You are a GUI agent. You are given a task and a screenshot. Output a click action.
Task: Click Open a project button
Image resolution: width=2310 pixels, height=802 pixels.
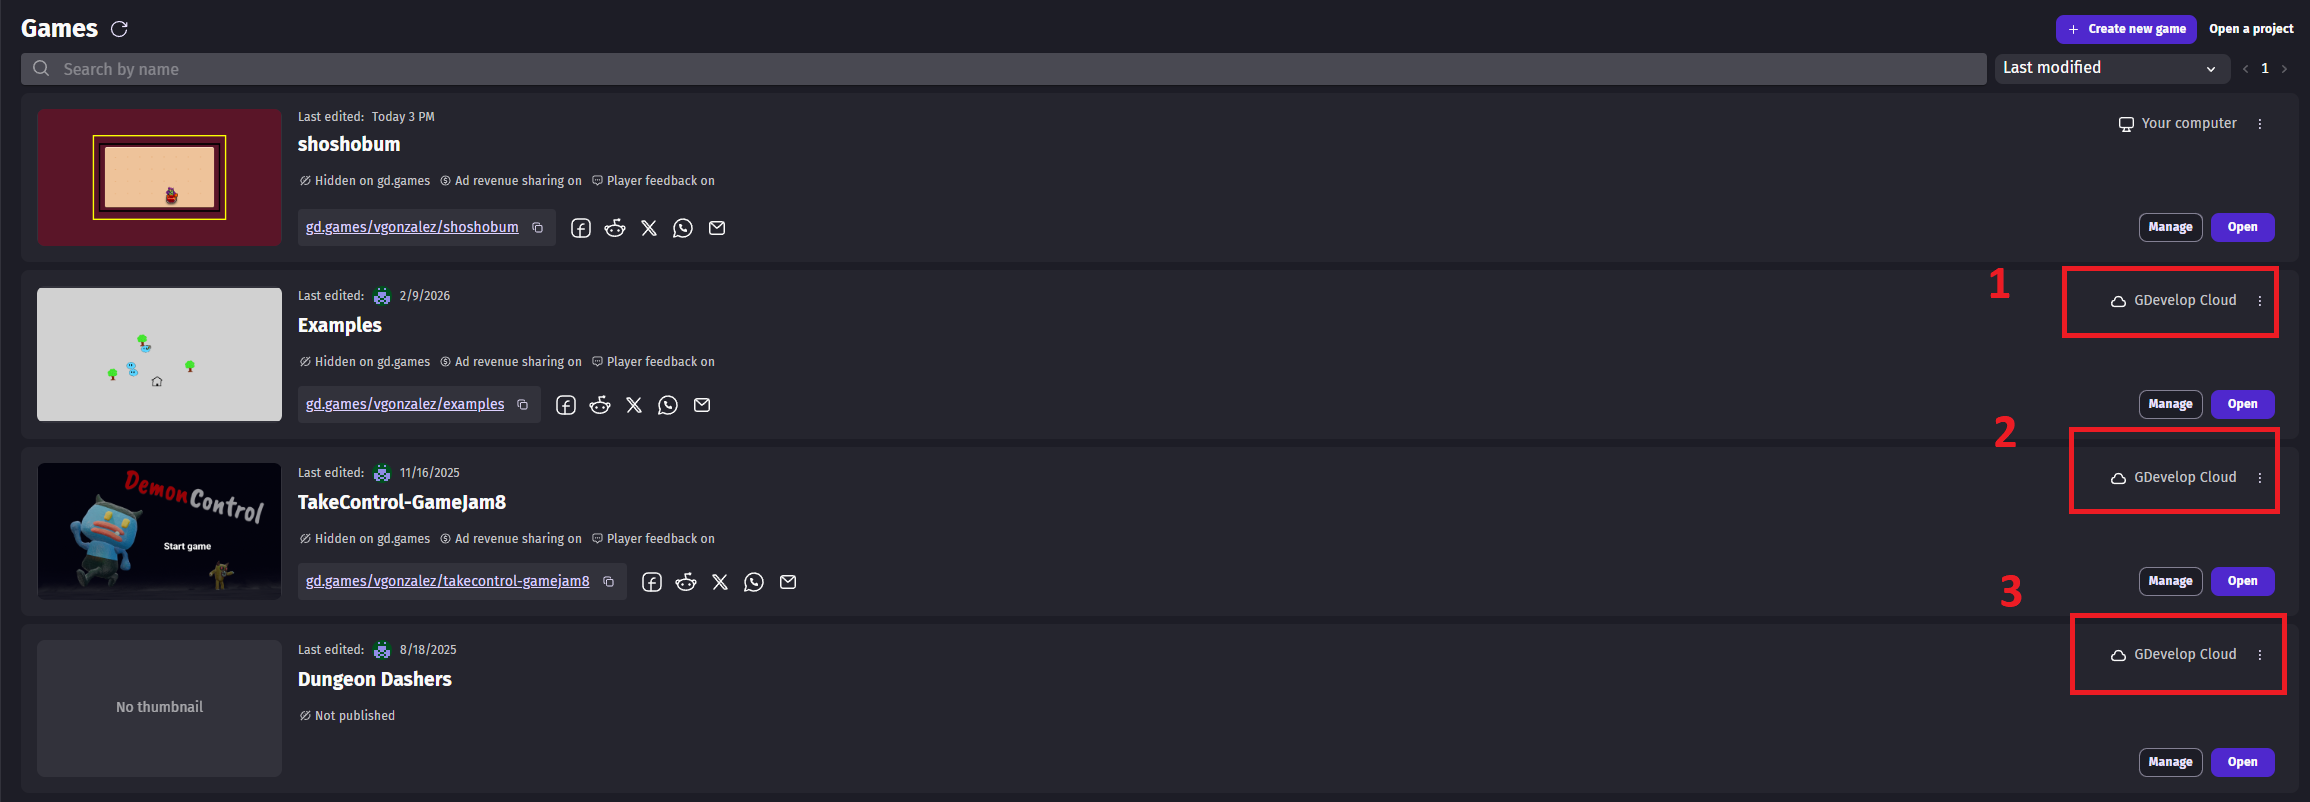click(x=2251, y=29)
